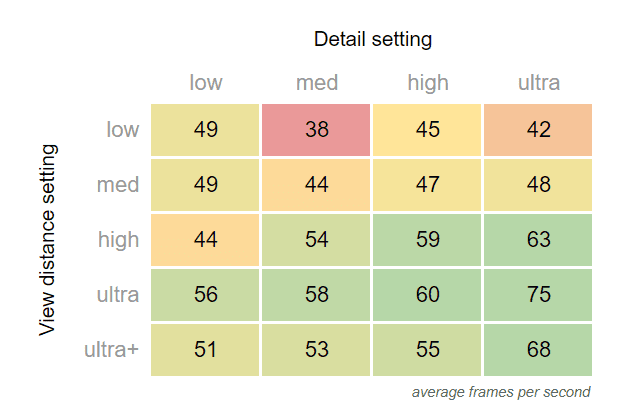
Task: Select the "high" row label
Action: tap(118, 240)
